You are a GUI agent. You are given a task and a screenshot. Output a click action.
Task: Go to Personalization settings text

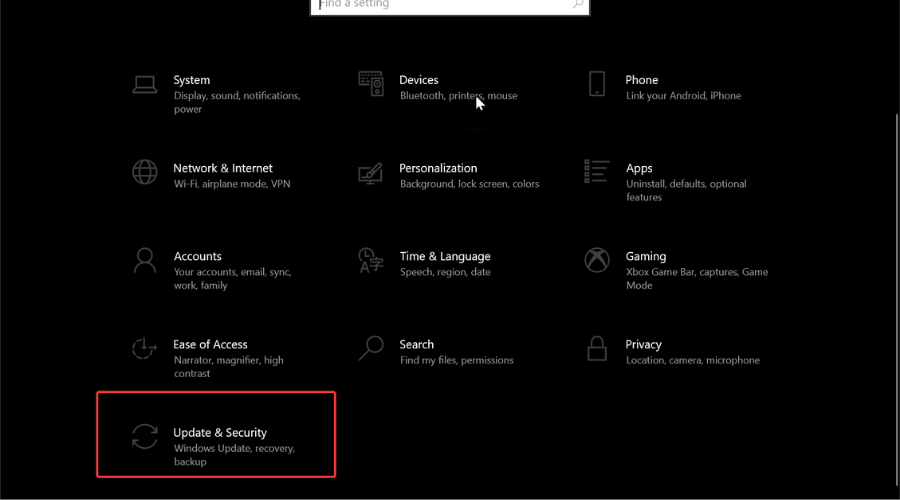[438, 168]
